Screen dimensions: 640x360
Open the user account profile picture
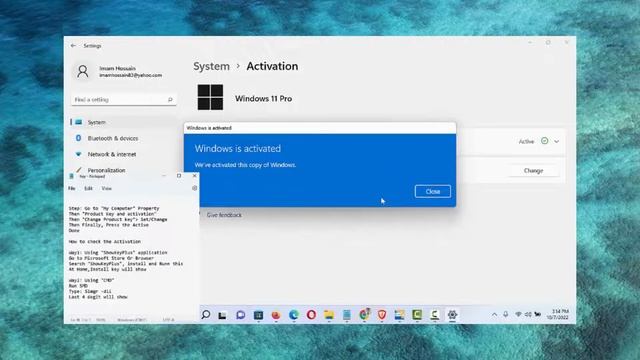83,71
